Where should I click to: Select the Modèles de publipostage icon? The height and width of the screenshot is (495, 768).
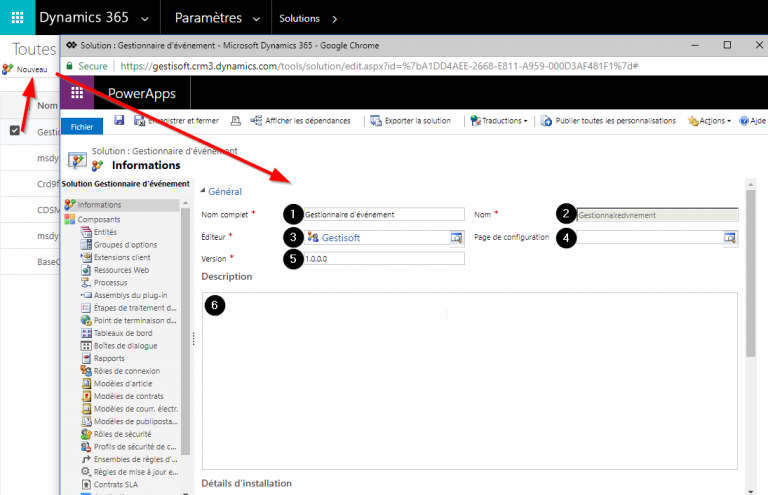pos(86,422)
